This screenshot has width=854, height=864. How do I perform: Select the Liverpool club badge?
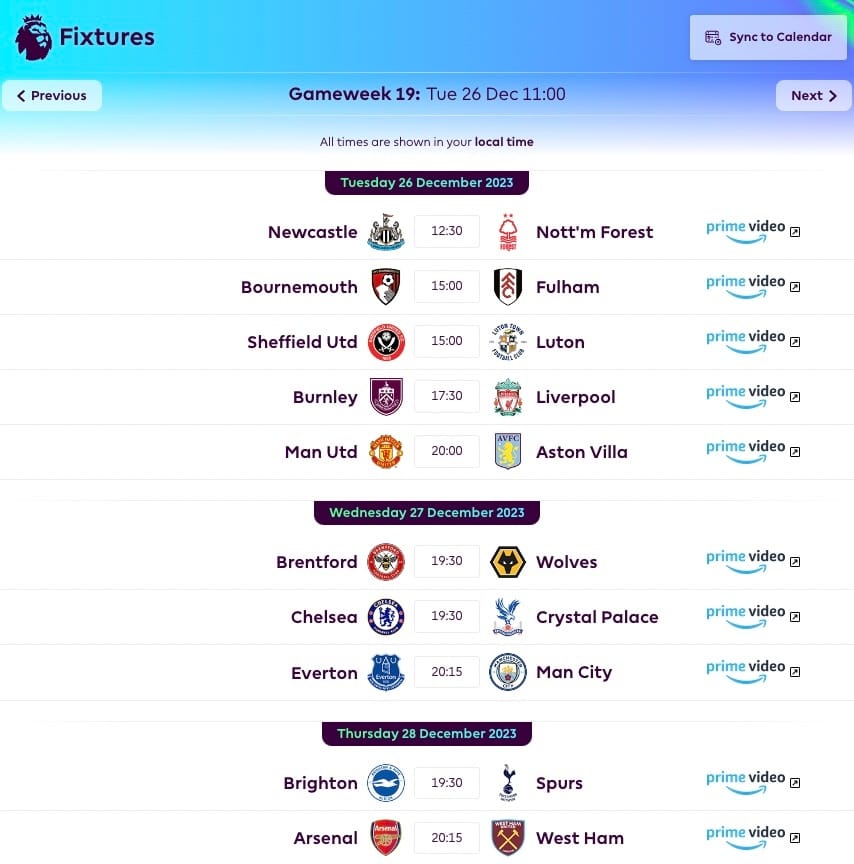point(507,397)
